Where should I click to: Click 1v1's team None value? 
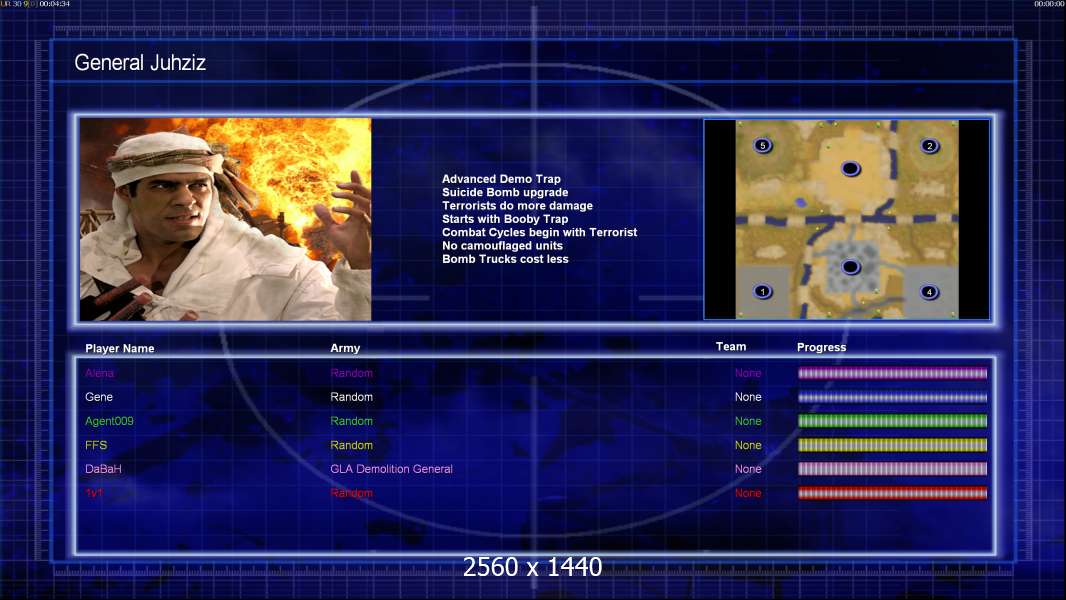[x=748, y=493]
